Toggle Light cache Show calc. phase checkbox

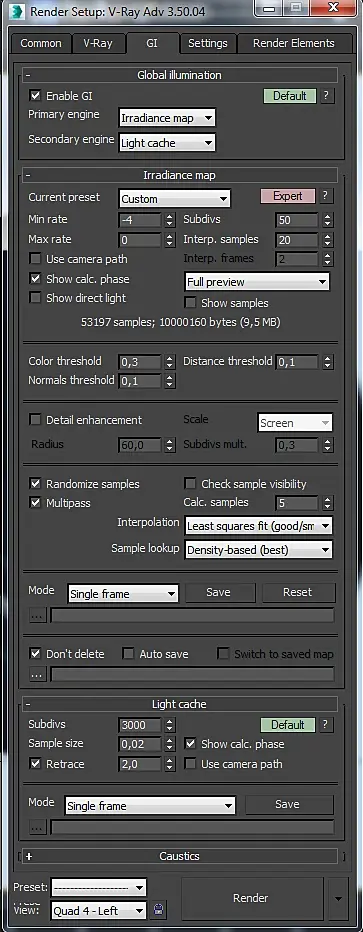point(190,744)
